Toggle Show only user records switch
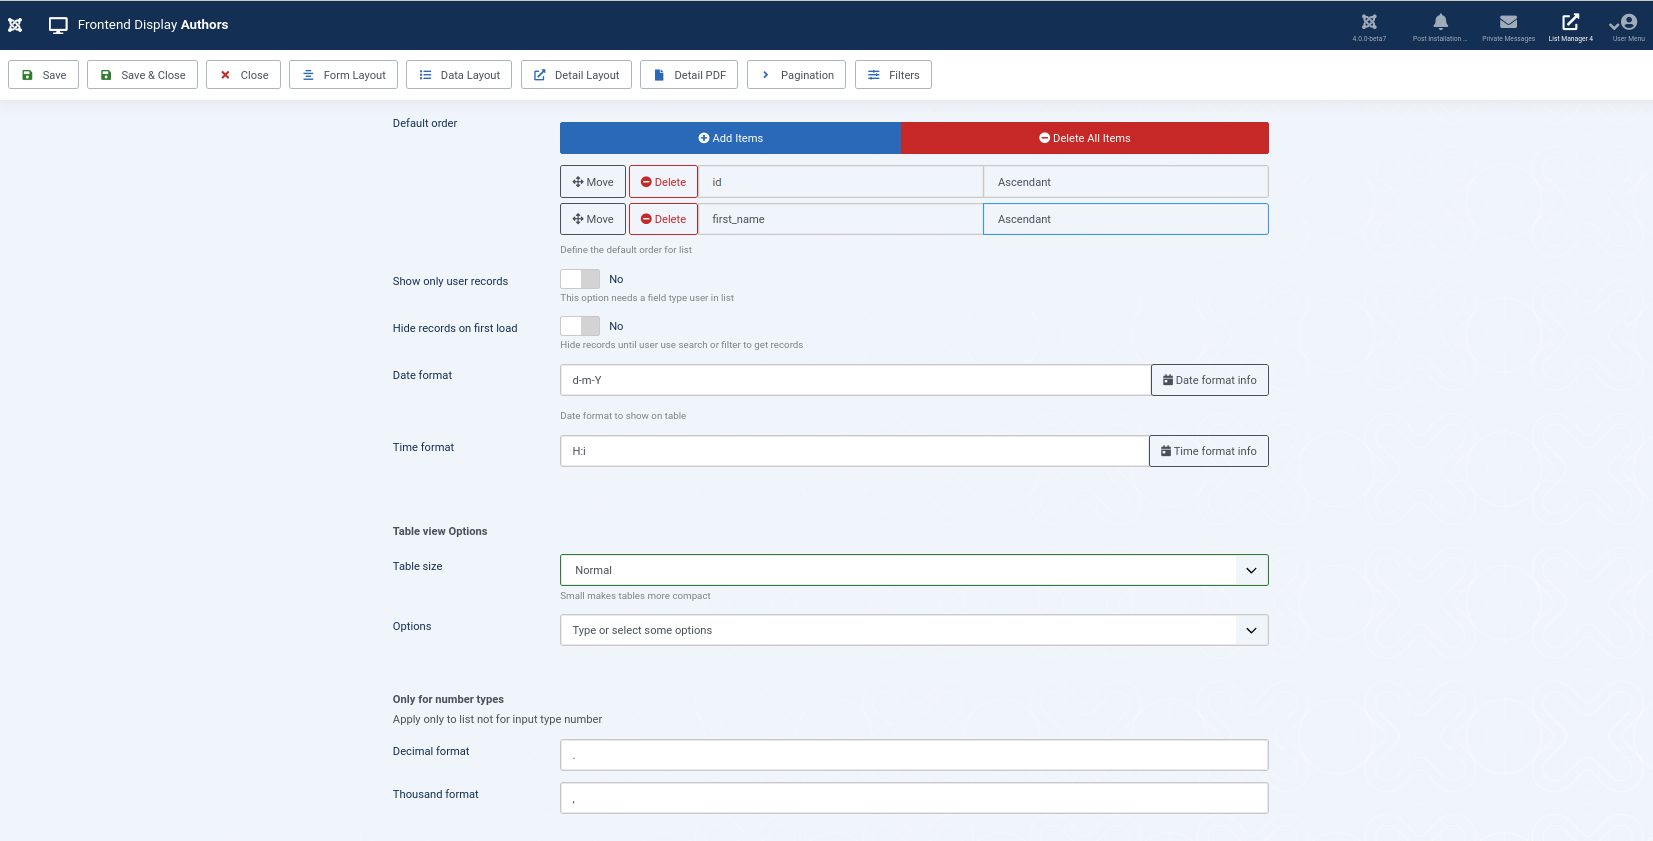Viewport: 1653px width, 841px height. pos(580,279)
